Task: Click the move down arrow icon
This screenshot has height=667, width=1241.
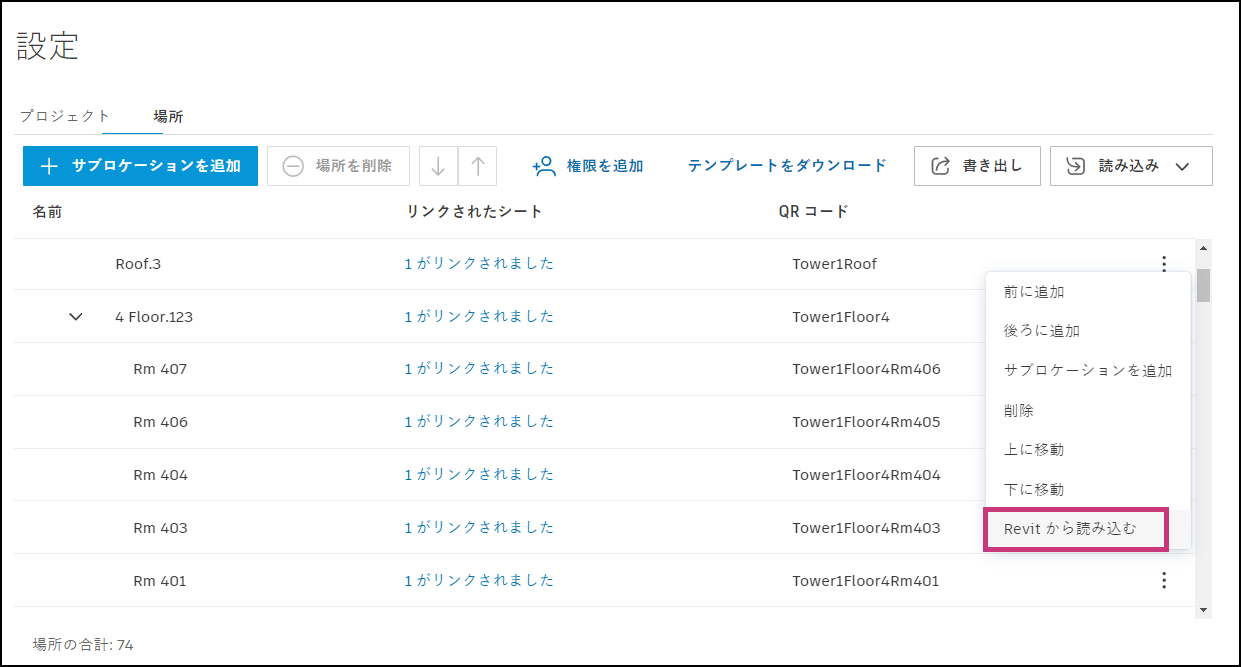Action: [438, 165]
